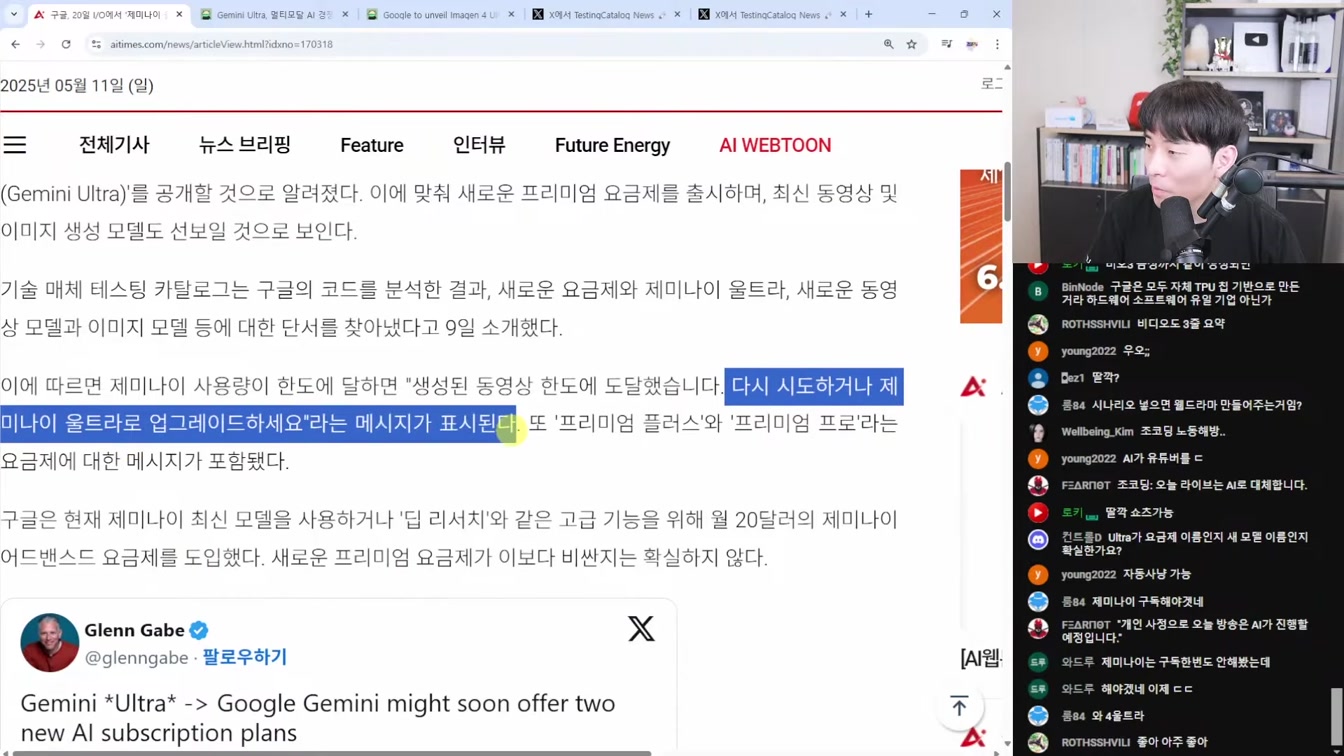Viewport: 1344px width, 756px height.
Task: Select chat message 'AI가 유튜버를 ㄷ'
Action: pyautogui.click(x=1163, y=458)
